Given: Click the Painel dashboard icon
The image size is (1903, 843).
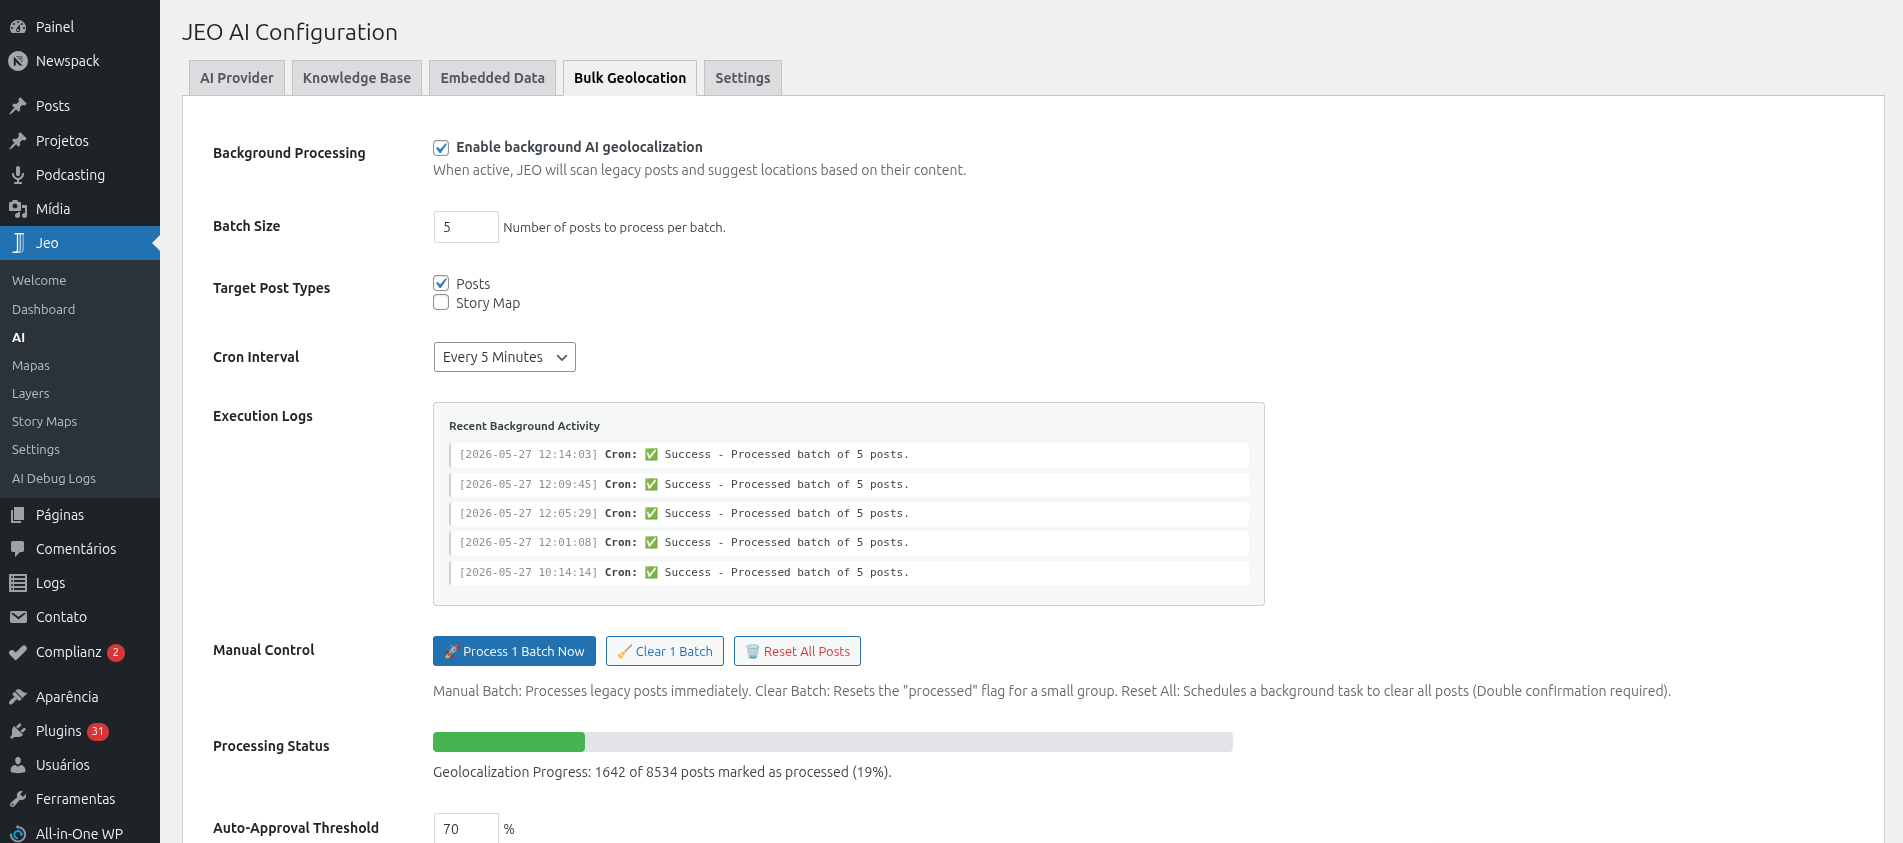Looking at the screenshot, I should (18, 27).
